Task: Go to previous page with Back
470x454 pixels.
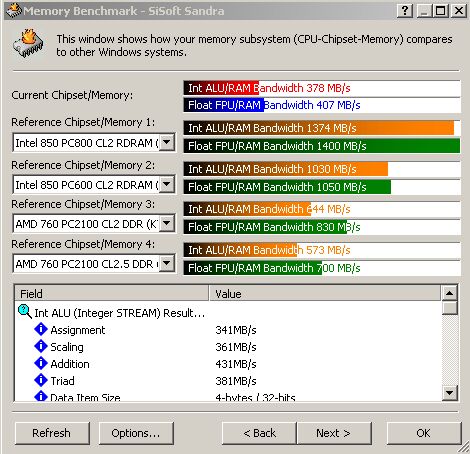Action: (x=259, y=433)
